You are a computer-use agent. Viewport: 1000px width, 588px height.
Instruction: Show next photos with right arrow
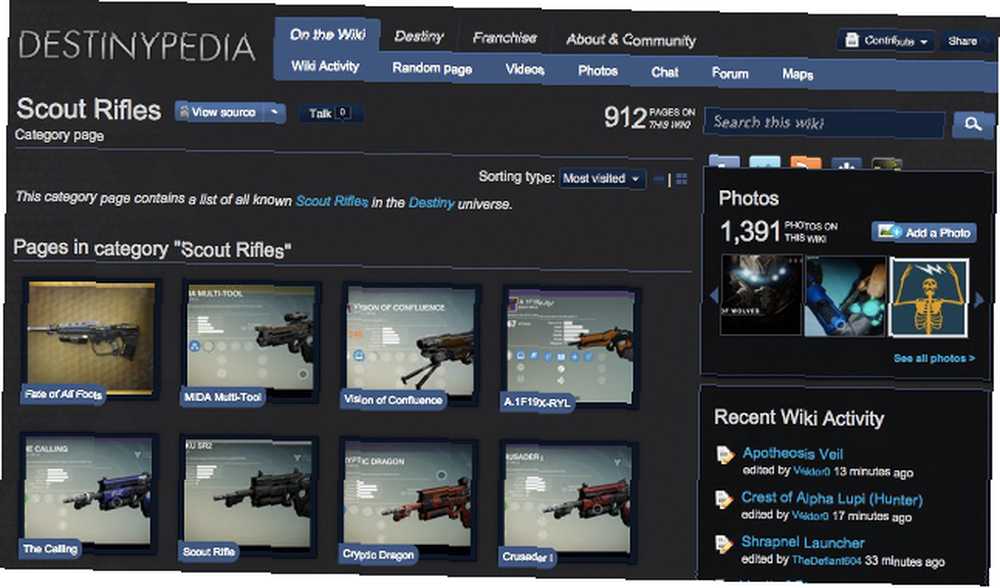coord(978,300)
